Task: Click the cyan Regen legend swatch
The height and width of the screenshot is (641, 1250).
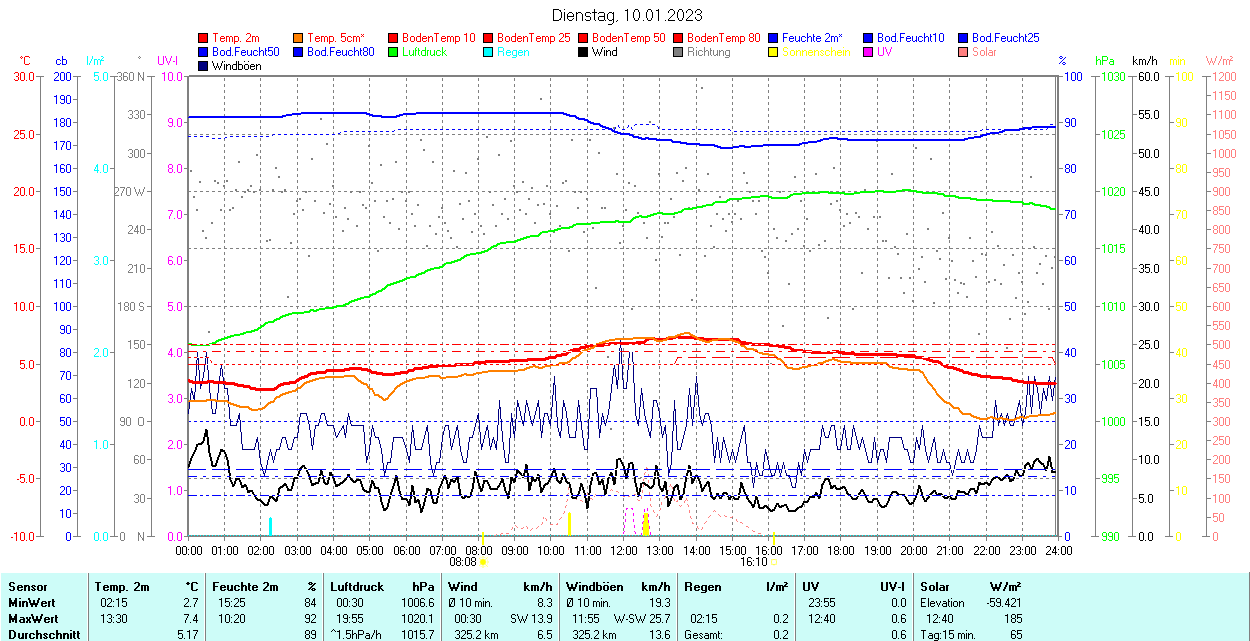Action: (x=489, y=52)
